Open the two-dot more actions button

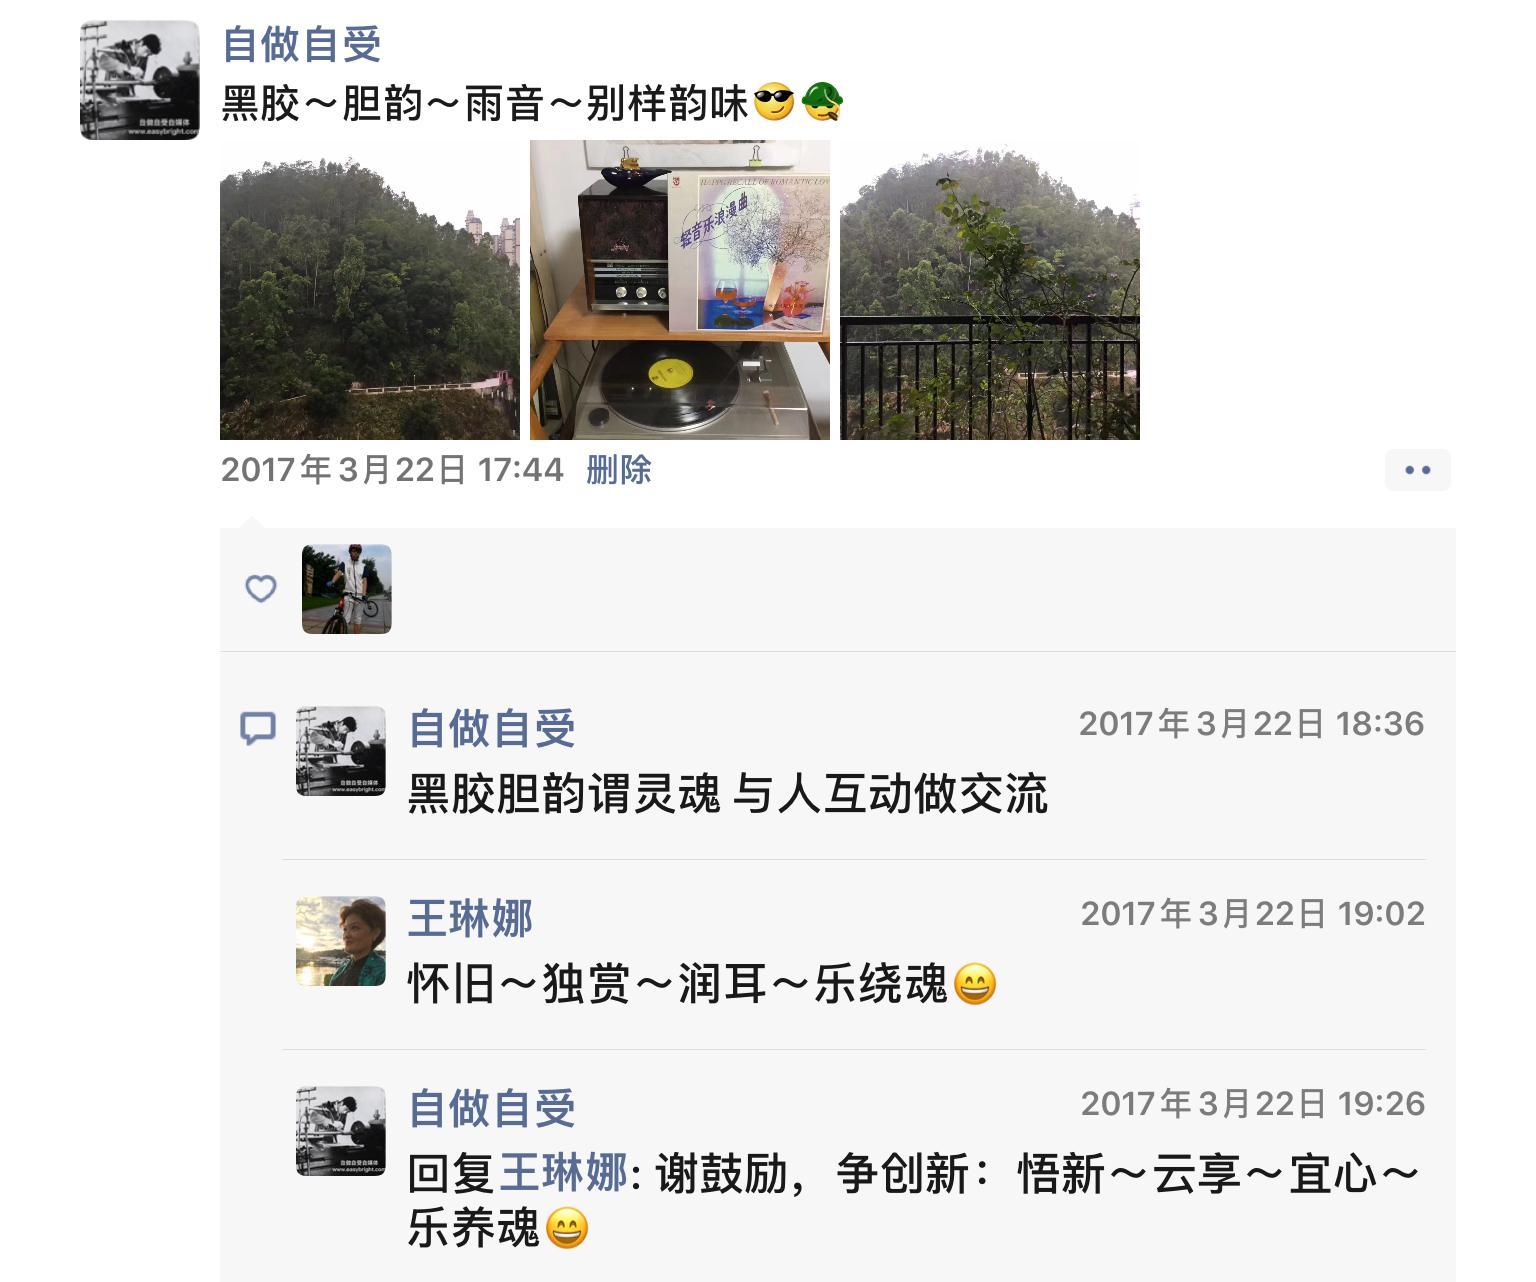click(1418, 470)
